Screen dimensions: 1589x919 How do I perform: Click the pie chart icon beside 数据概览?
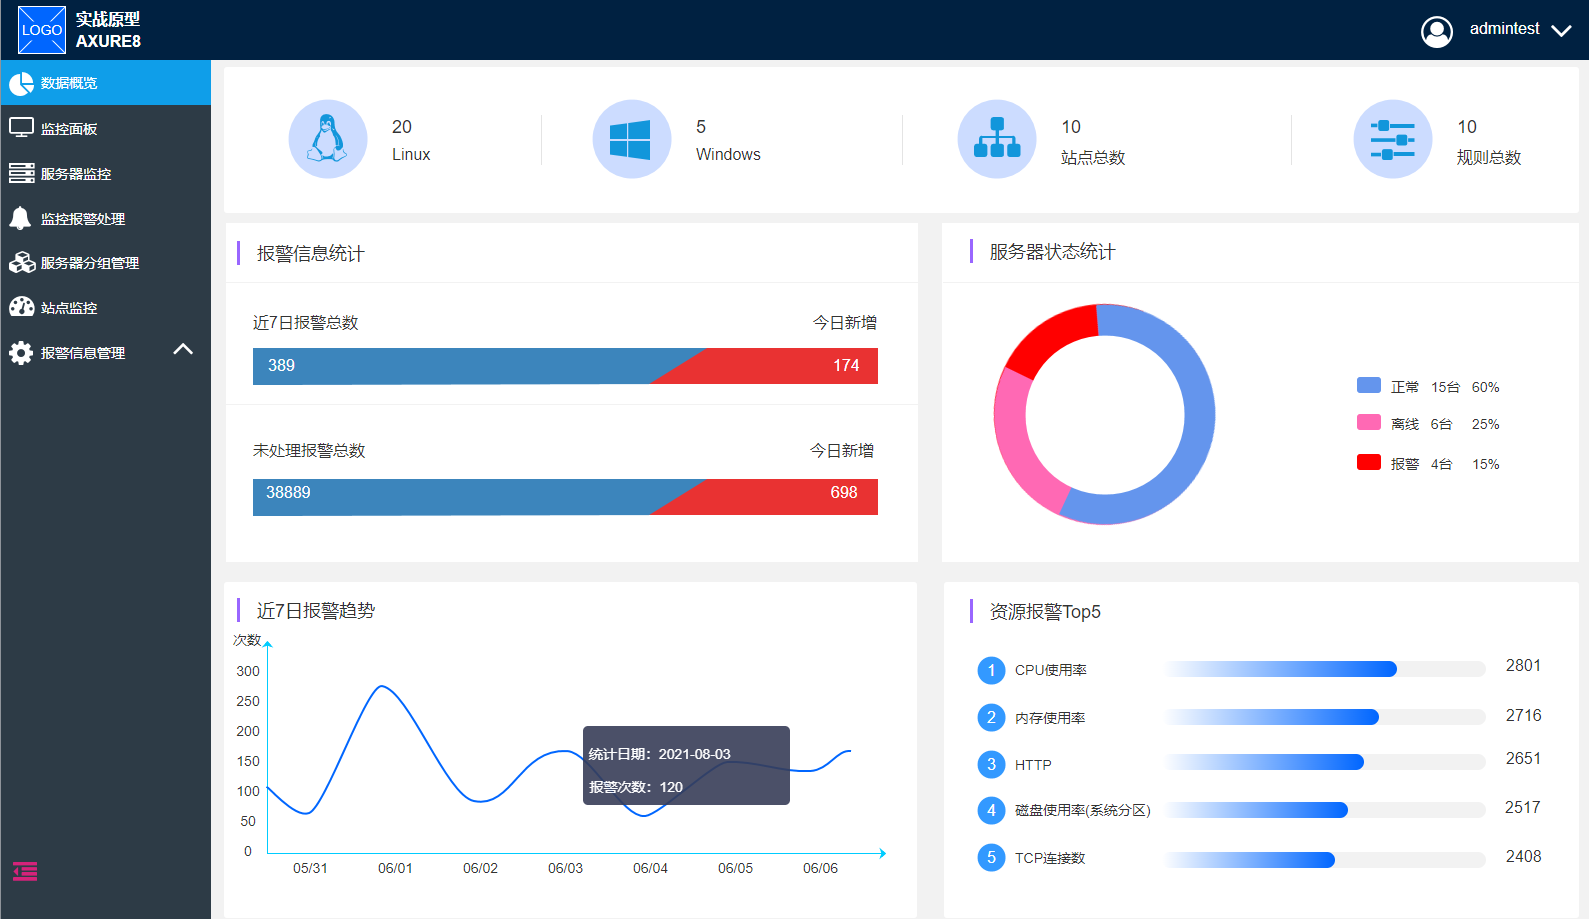[x=21, y=84]
